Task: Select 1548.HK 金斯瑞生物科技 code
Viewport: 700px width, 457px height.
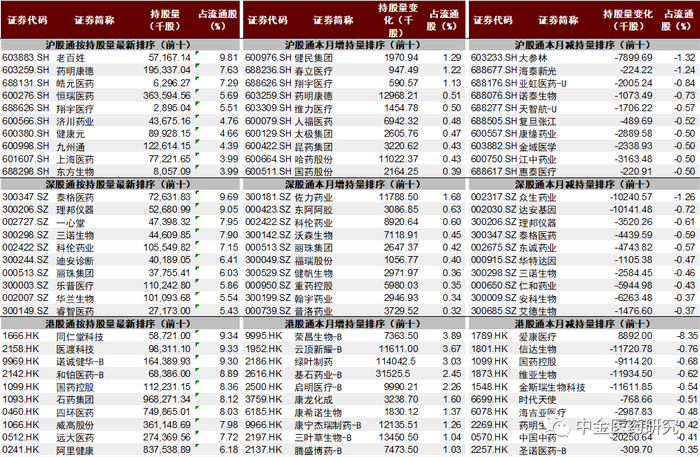Action: (x=489, y=387)
